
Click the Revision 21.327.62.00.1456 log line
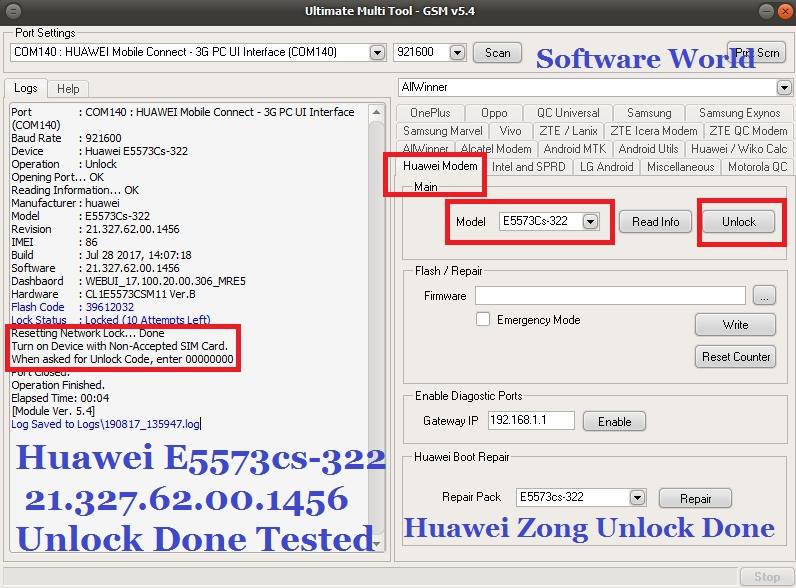[x=95, y=229]
